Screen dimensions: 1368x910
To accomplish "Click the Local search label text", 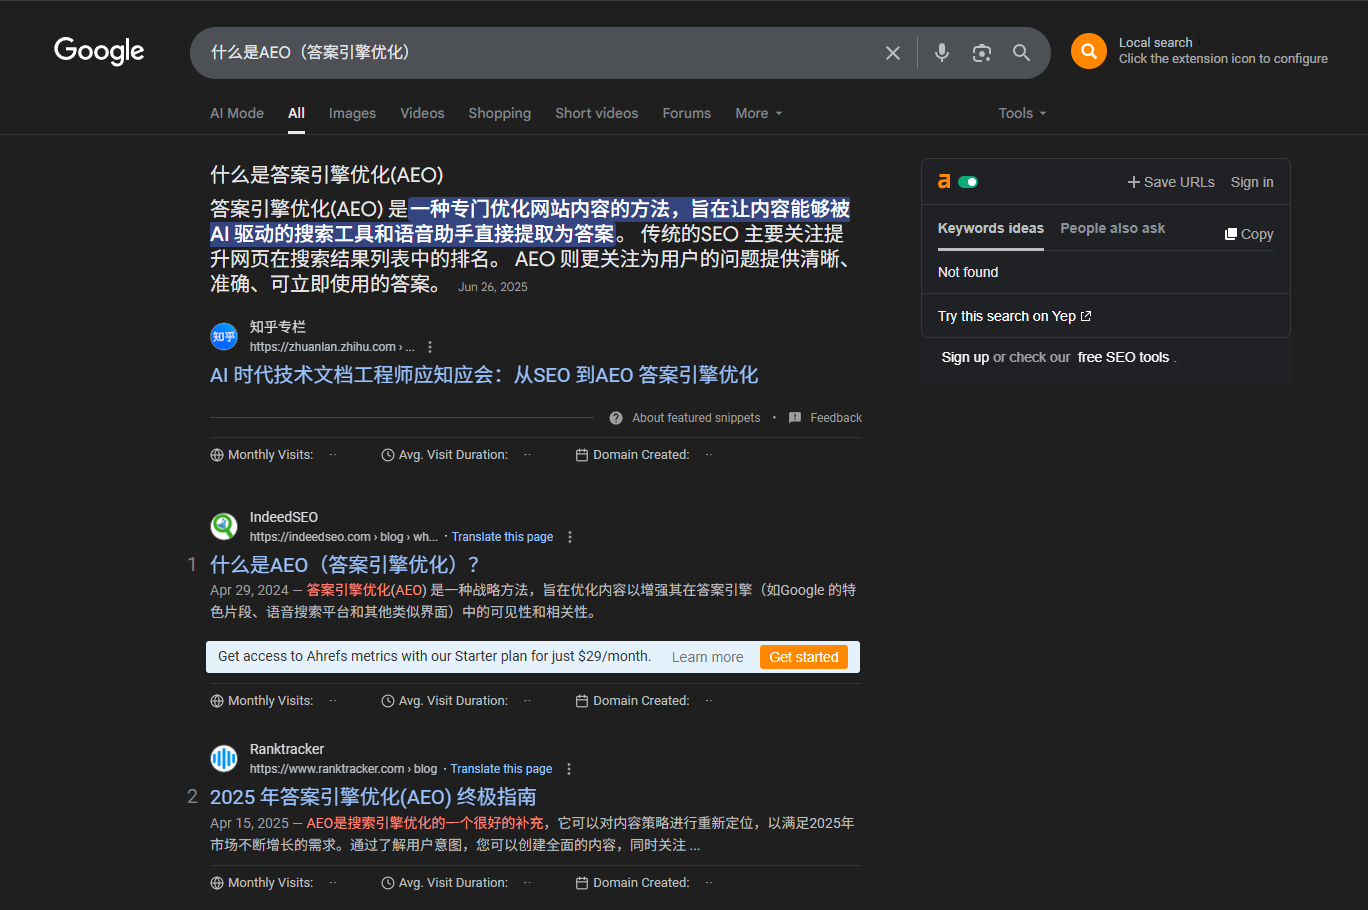I will click(1155, 43).
